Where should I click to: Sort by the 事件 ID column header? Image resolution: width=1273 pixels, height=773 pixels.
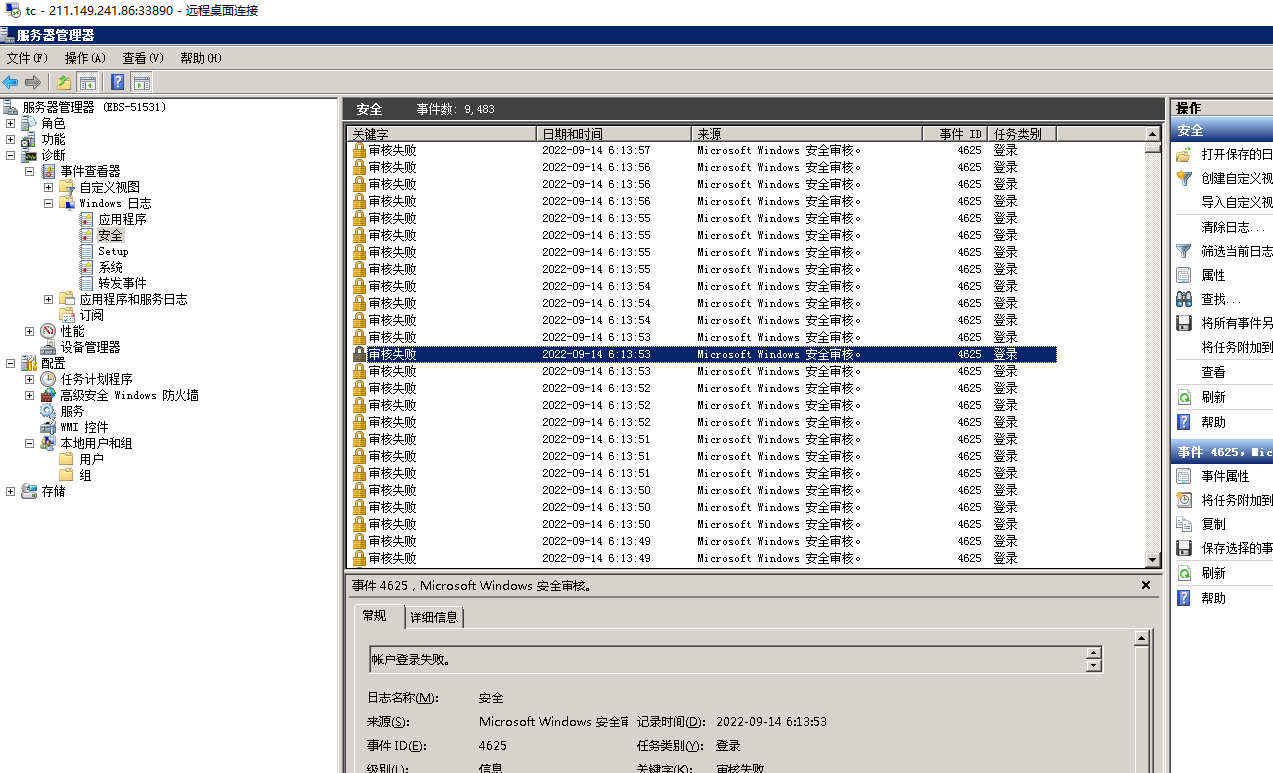[959, 133]
